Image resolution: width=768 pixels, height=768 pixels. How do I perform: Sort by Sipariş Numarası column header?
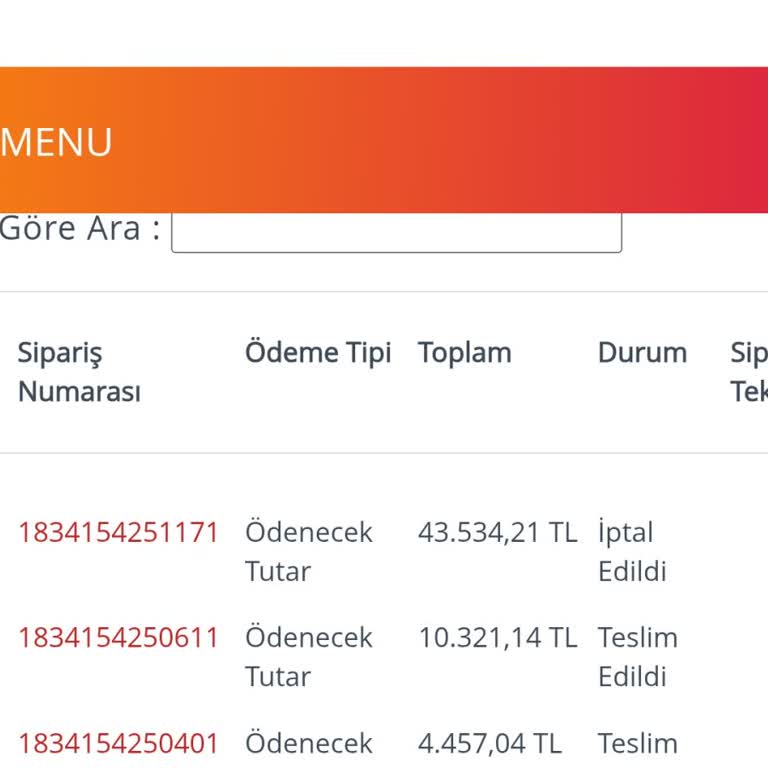[79, 372]
